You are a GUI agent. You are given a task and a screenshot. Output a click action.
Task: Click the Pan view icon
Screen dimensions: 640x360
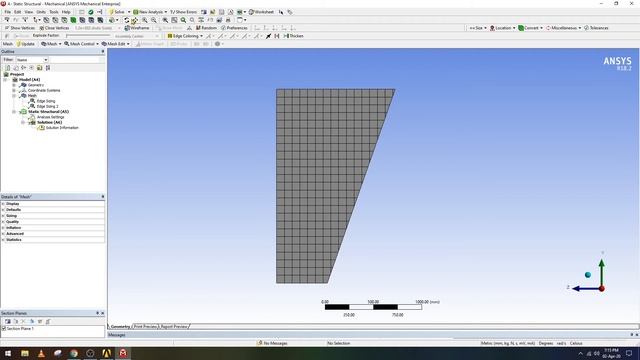pyautogui.click(x=134, y=20)
